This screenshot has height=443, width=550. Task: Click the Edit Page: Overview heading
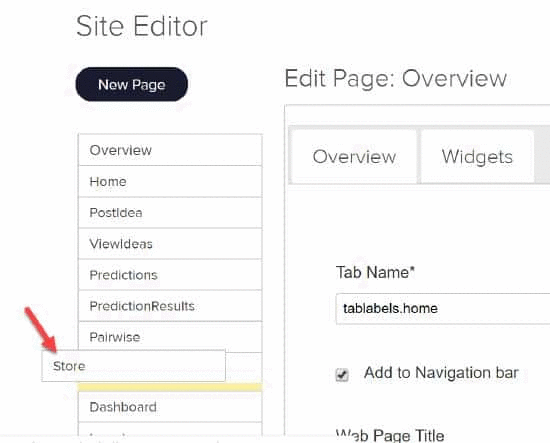pos(396,79)
